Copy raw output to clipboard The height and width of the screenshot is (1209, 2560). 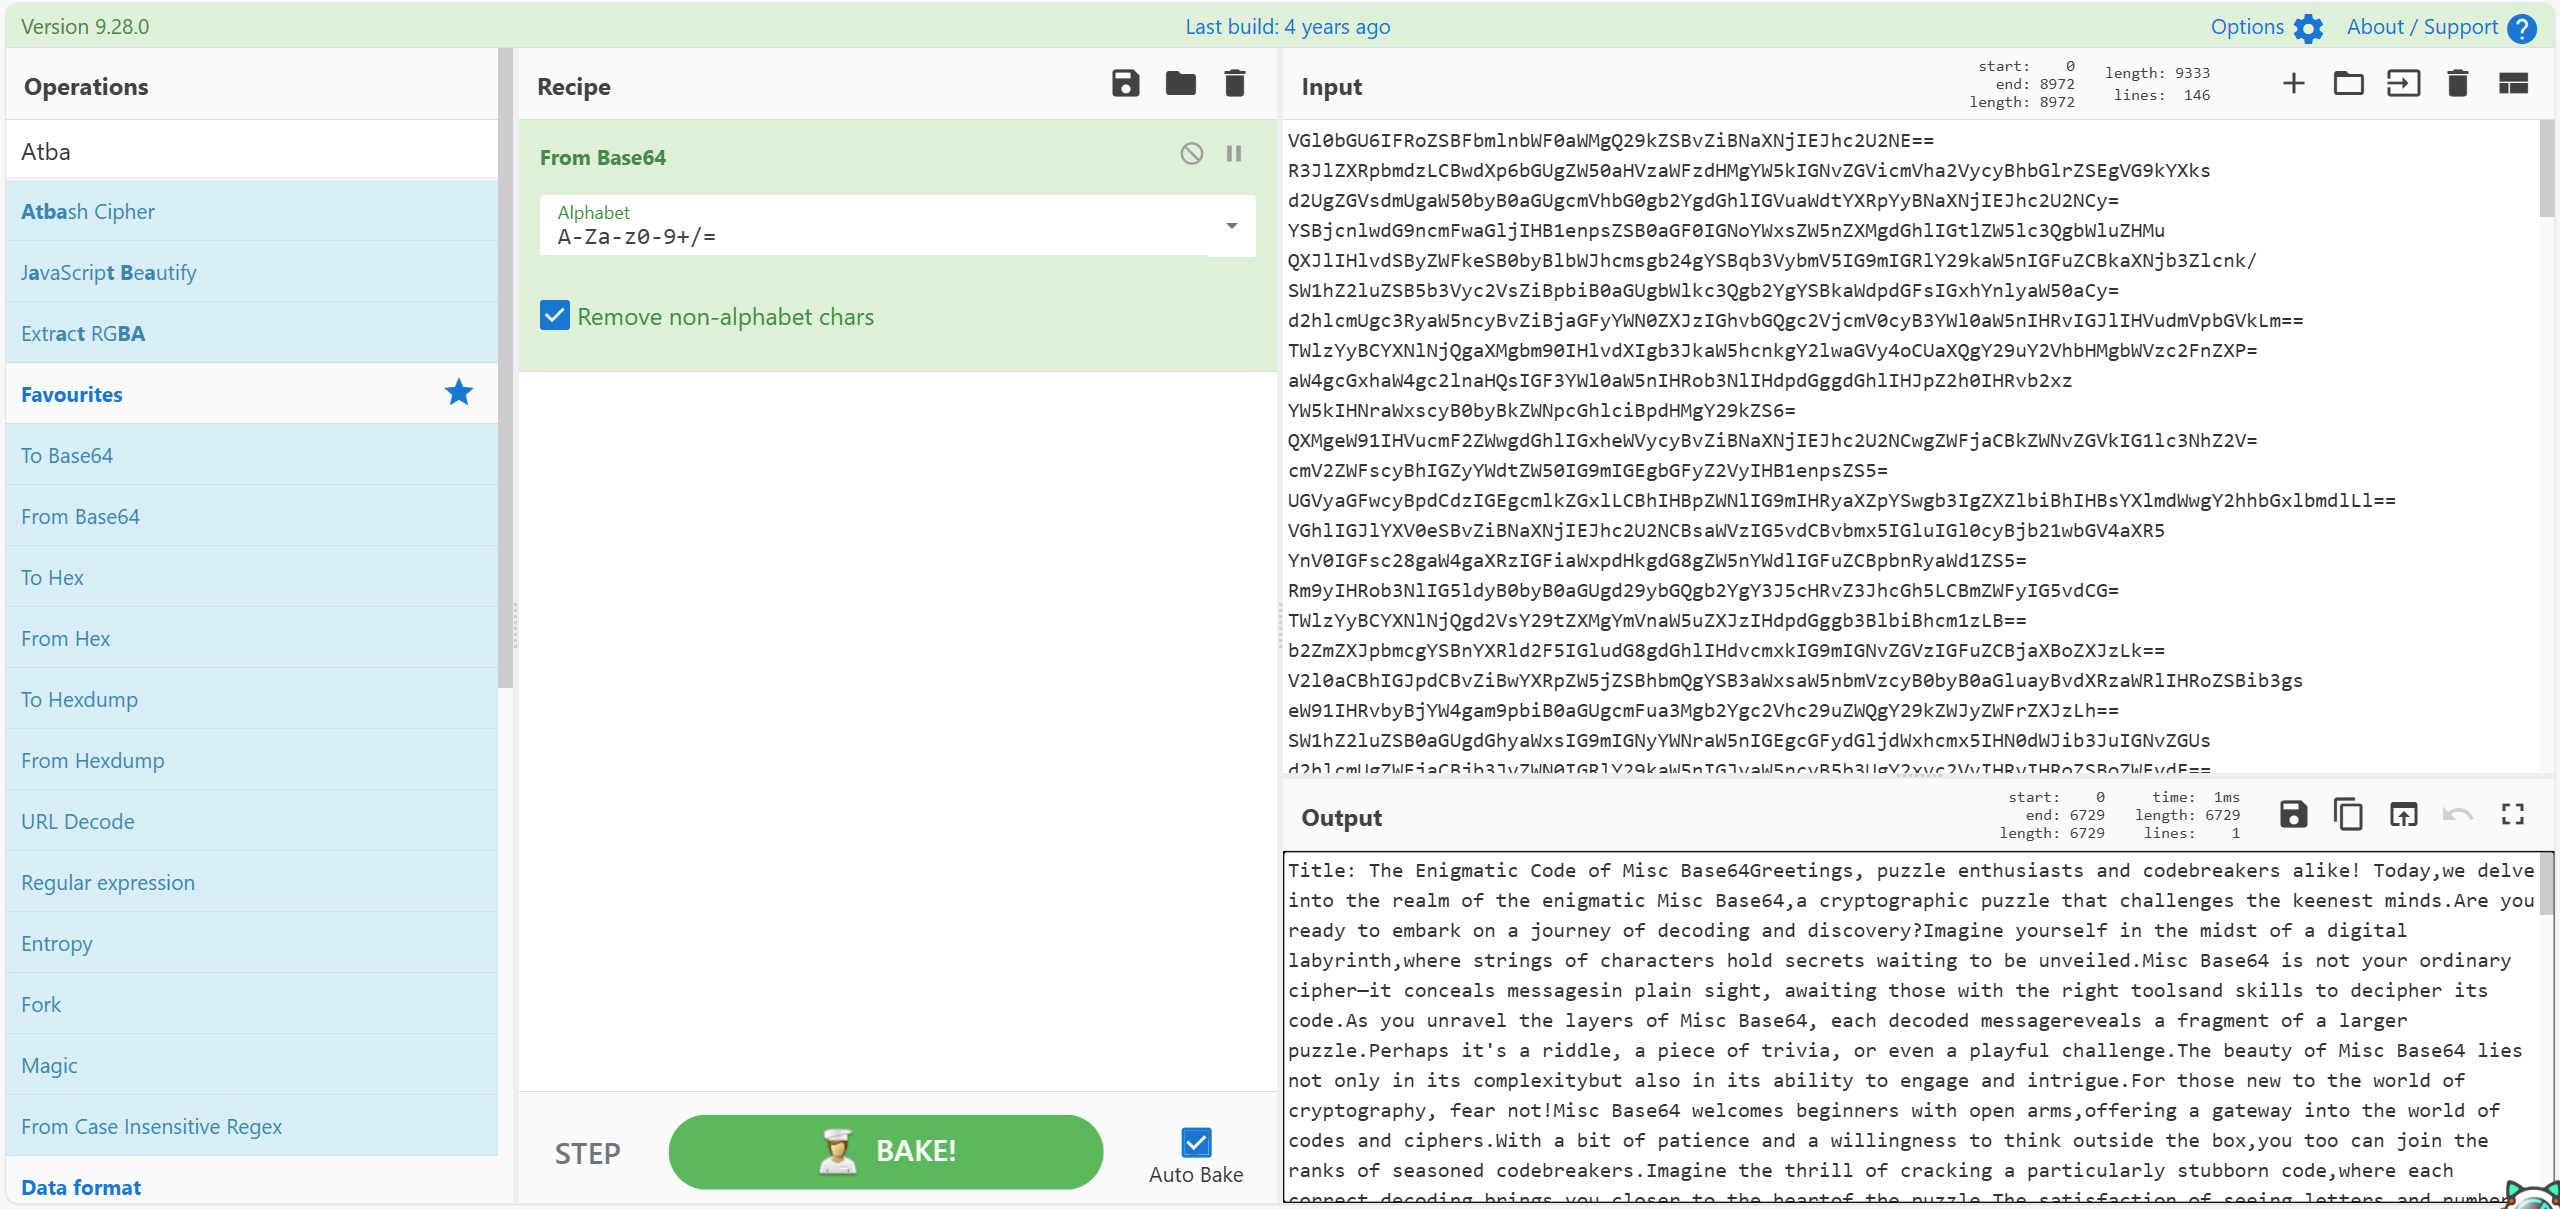click(2348, 815)
